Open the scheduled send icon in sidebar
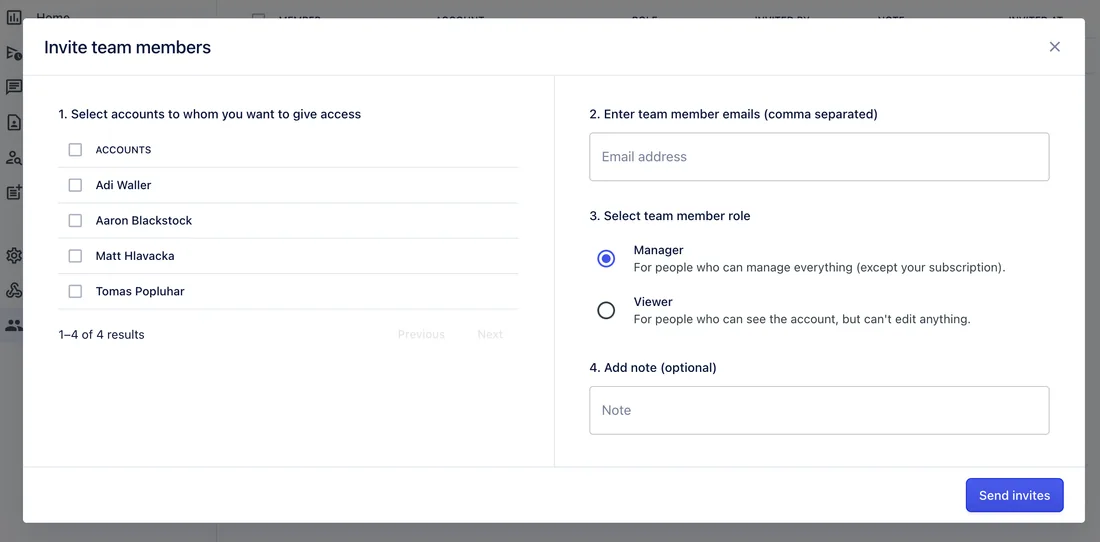This screenshot has height=542, width=1100. point(13,53)
